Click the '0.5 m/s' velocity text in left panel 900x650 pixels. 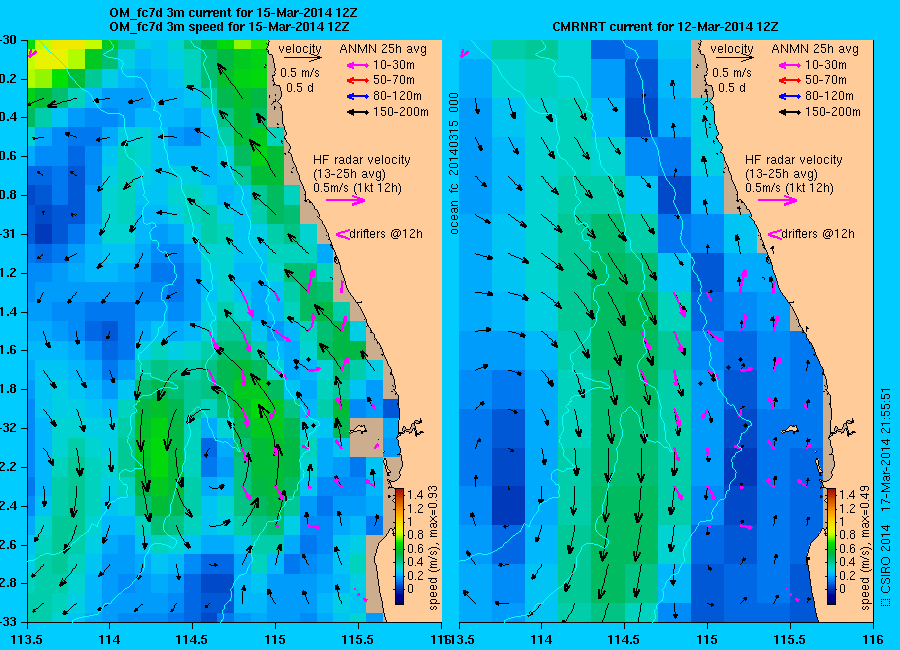tap(300, 73)
